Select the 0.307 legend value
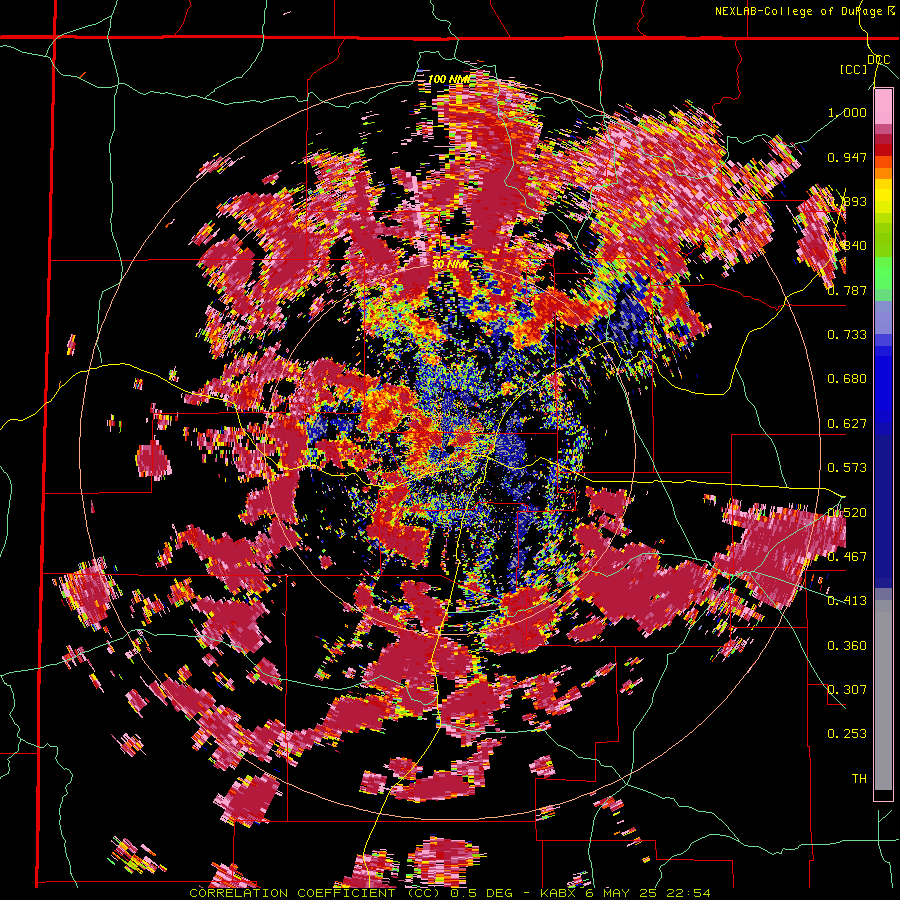 (847, 690)
